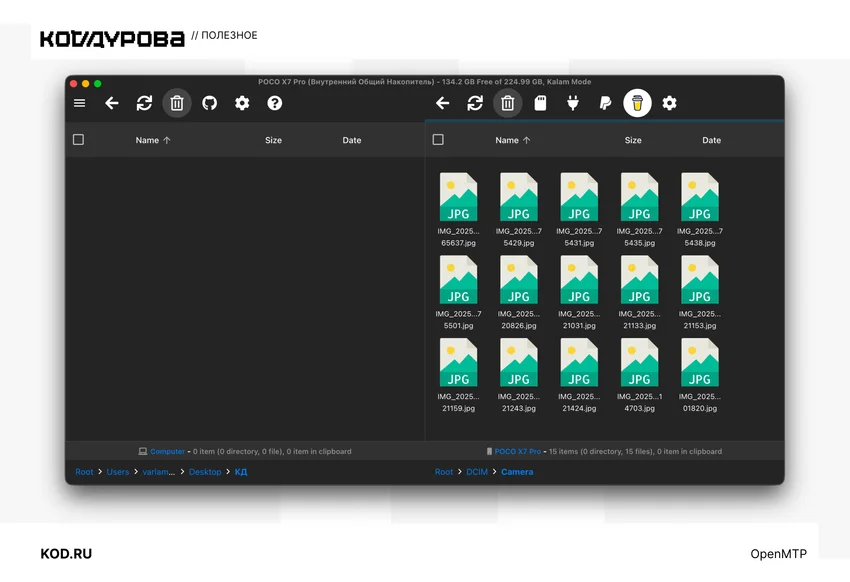The image size is (850, 582).
Task: Sort left pane by Size column
Action: coord(273,140)
